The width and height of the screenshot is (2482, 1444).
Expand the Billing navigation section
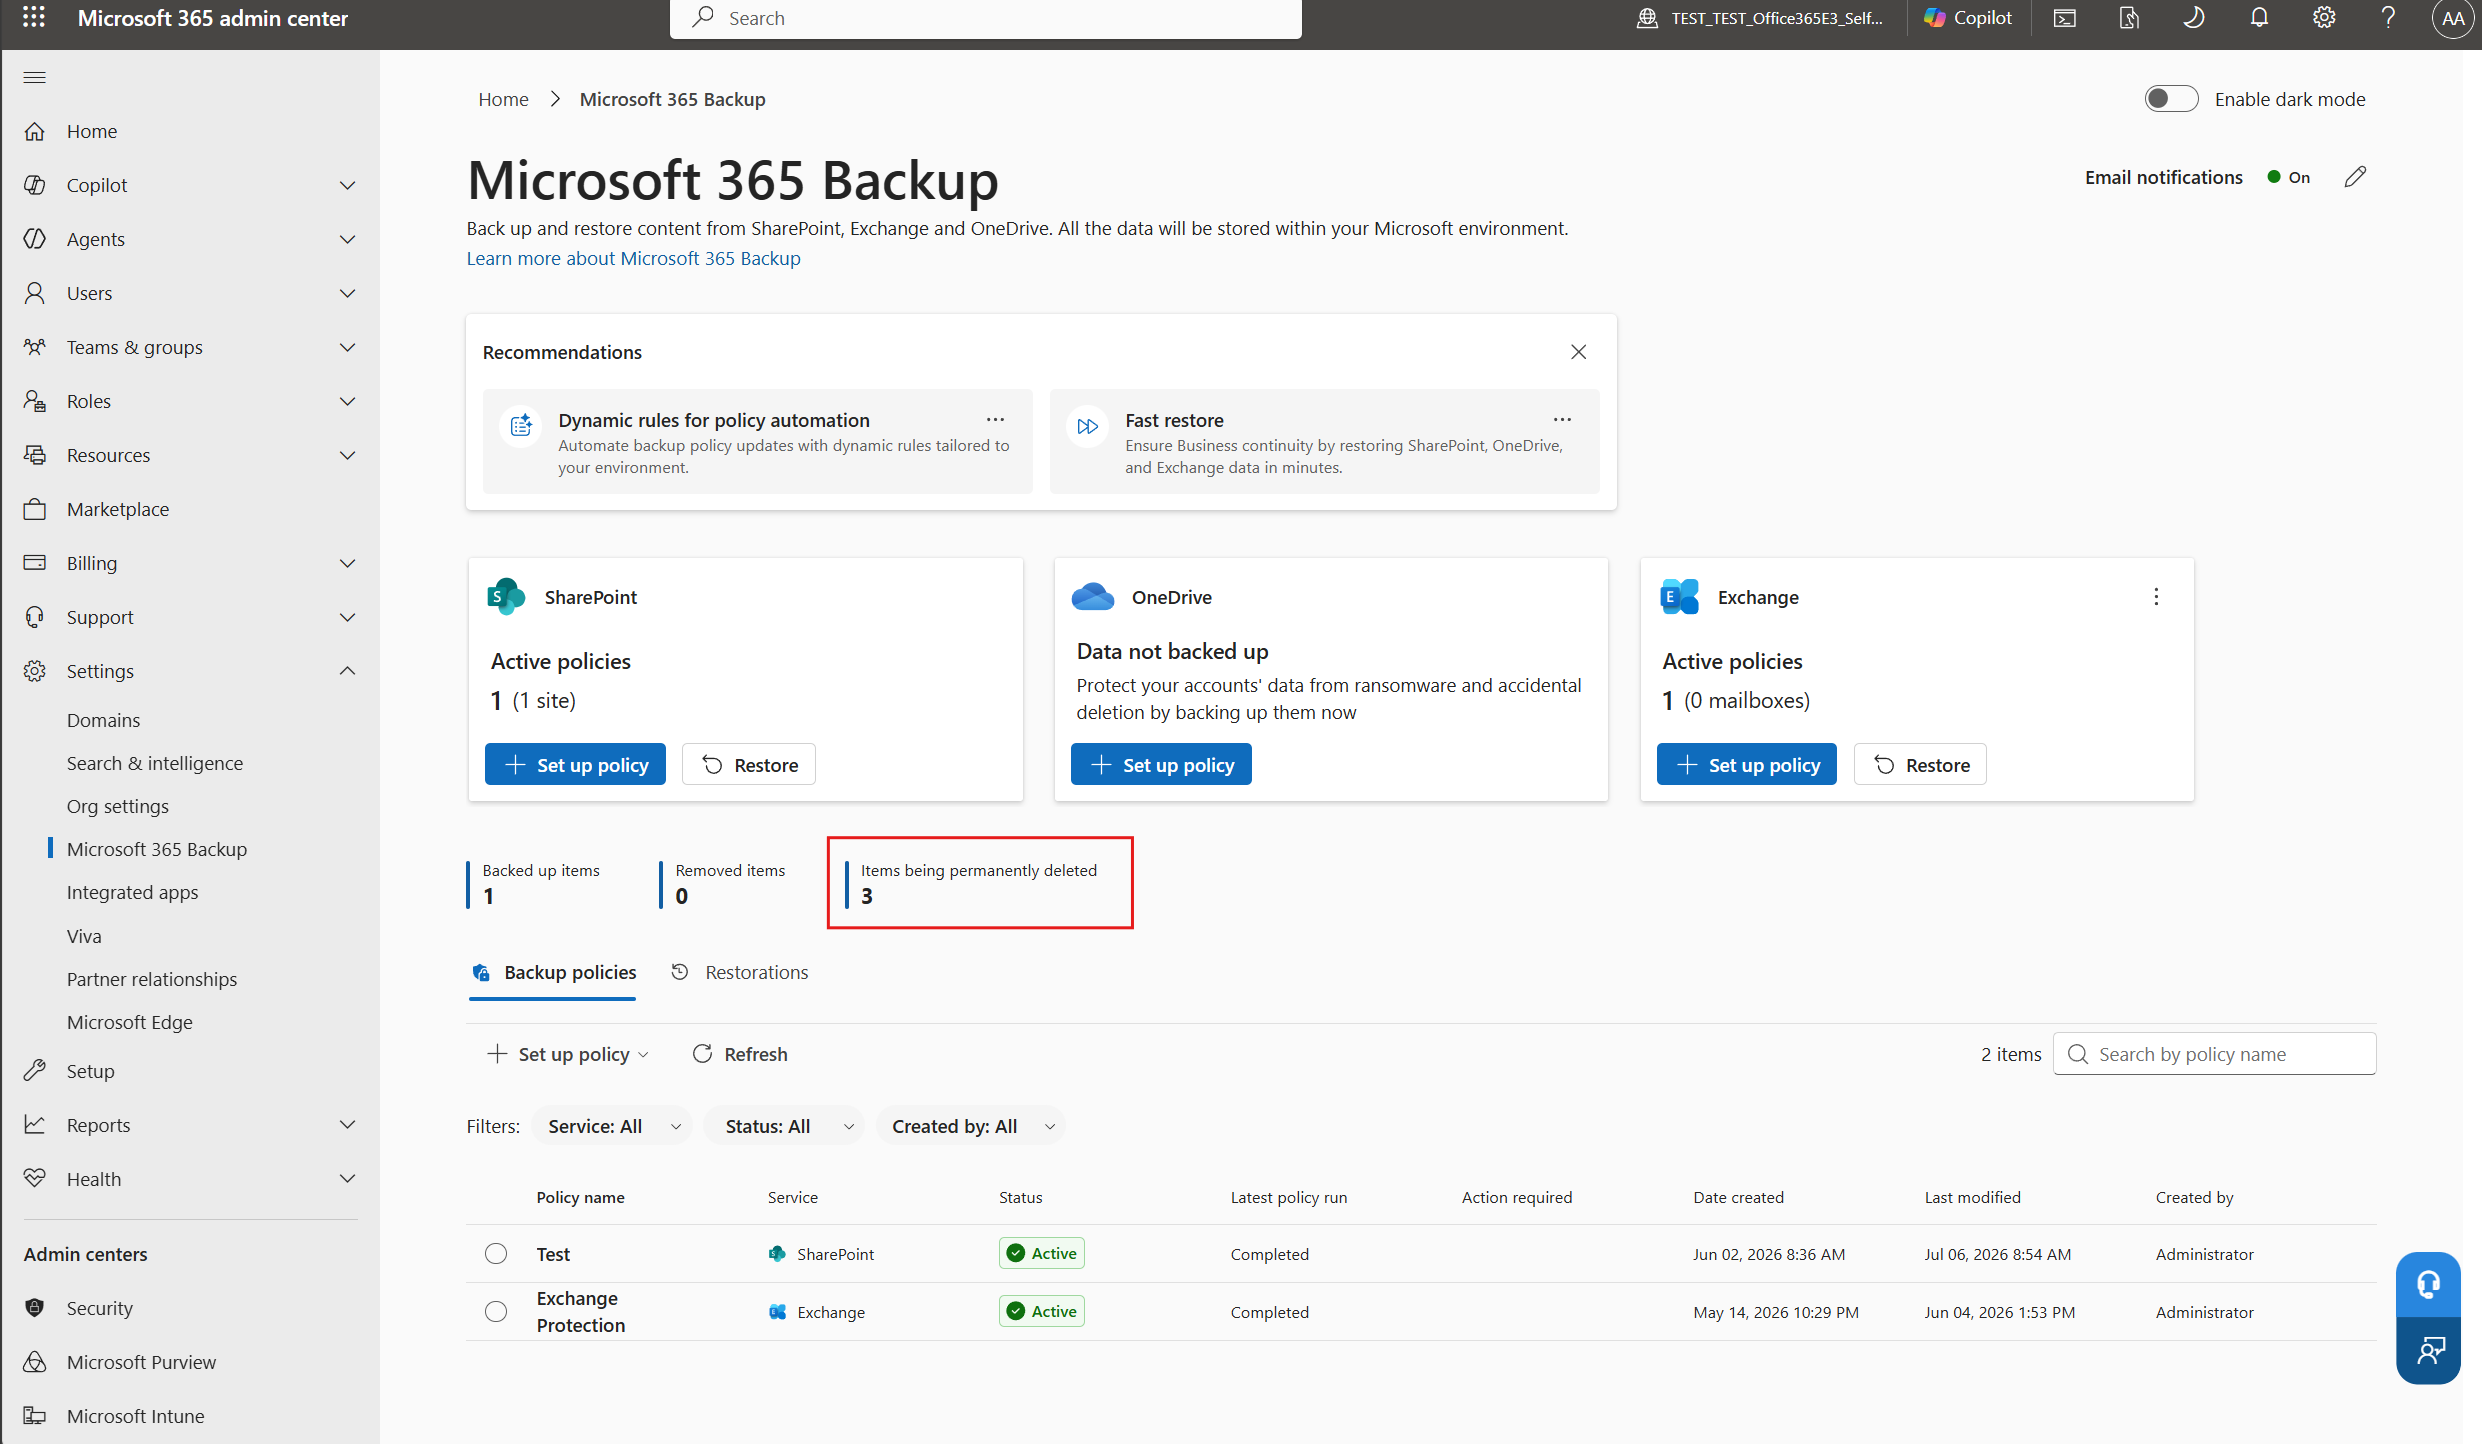tap(348, 563)
